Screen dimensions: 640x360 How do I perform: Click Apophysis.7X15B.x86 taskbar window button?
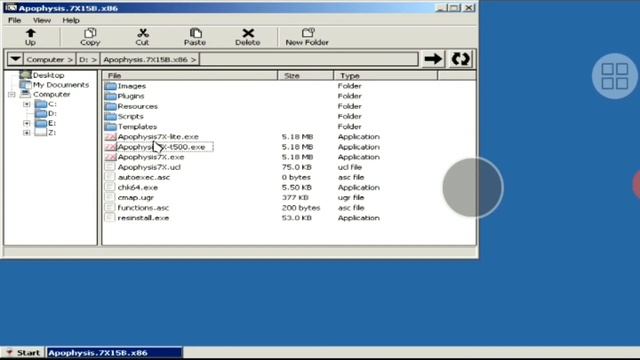(x=114, y=353)
